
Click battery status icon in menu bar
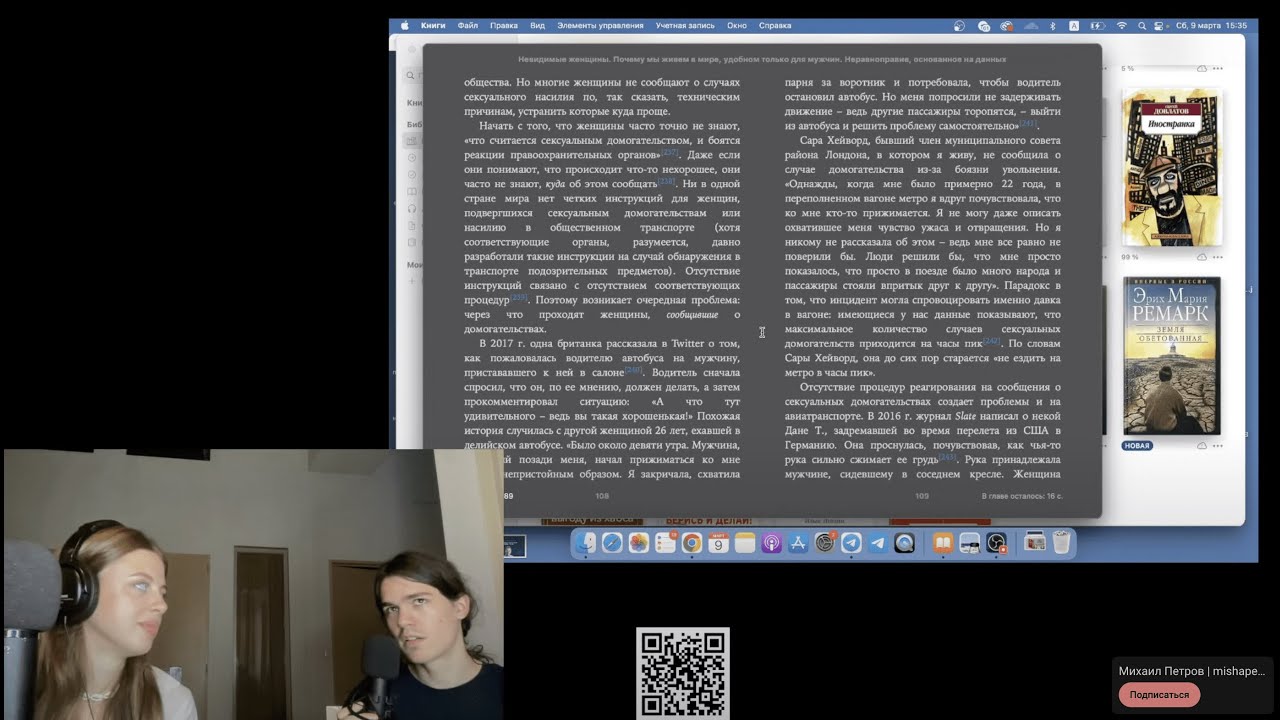click(1098, 25)
